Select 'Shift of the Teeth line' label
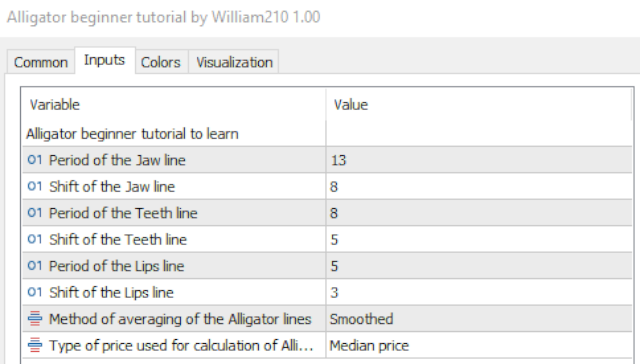The image size is (640, 364). [118, 240]
